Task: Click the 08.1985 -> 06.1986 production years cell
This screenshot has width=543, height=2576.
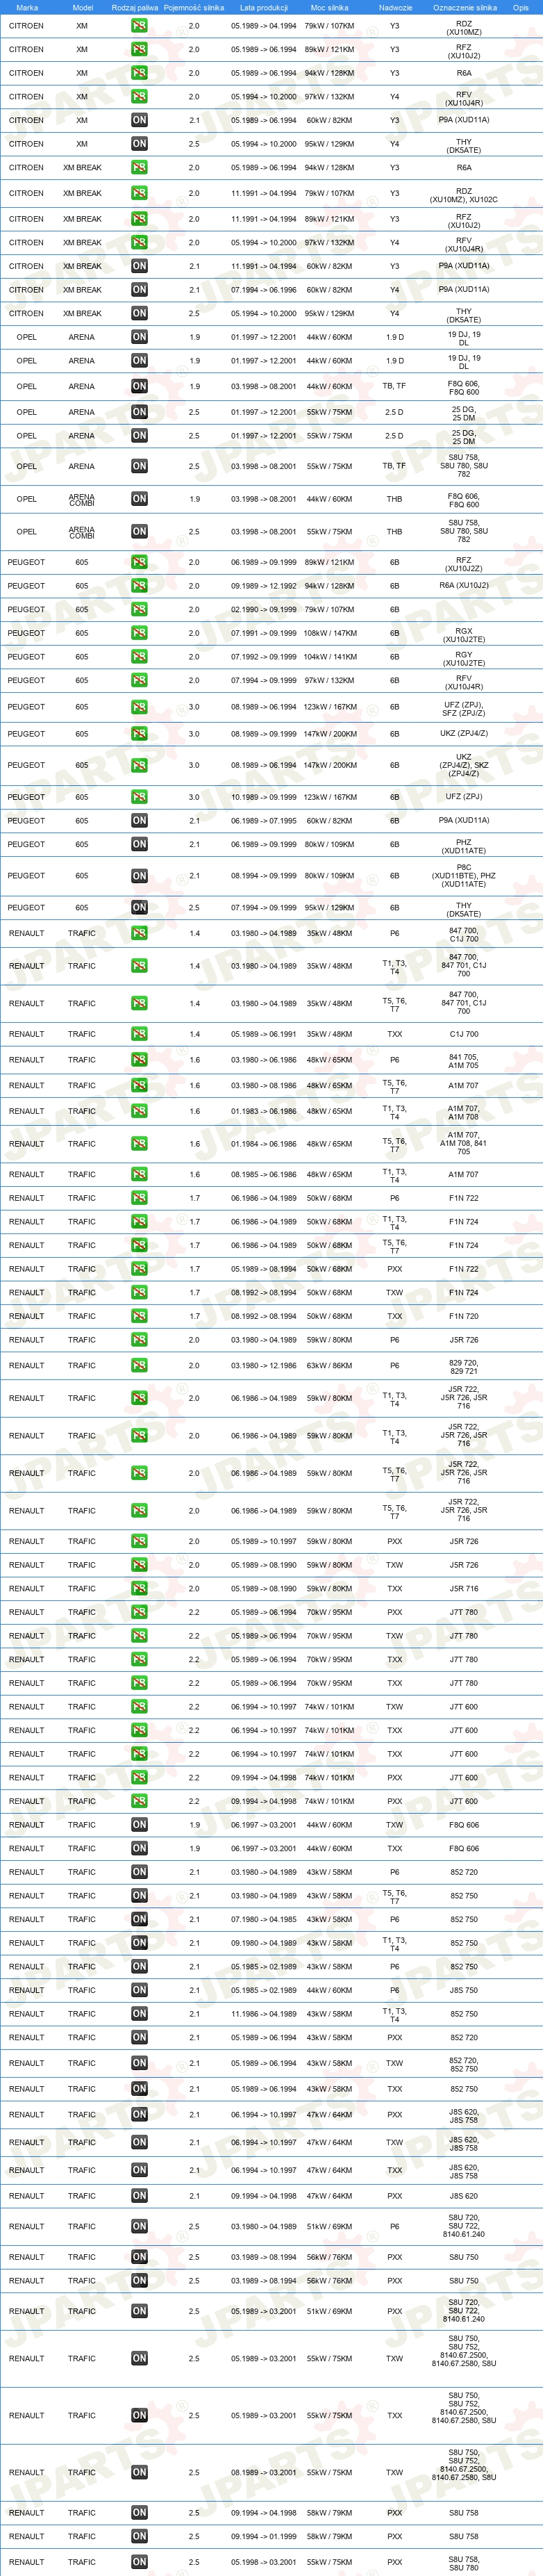Action: click(264, 1175)
